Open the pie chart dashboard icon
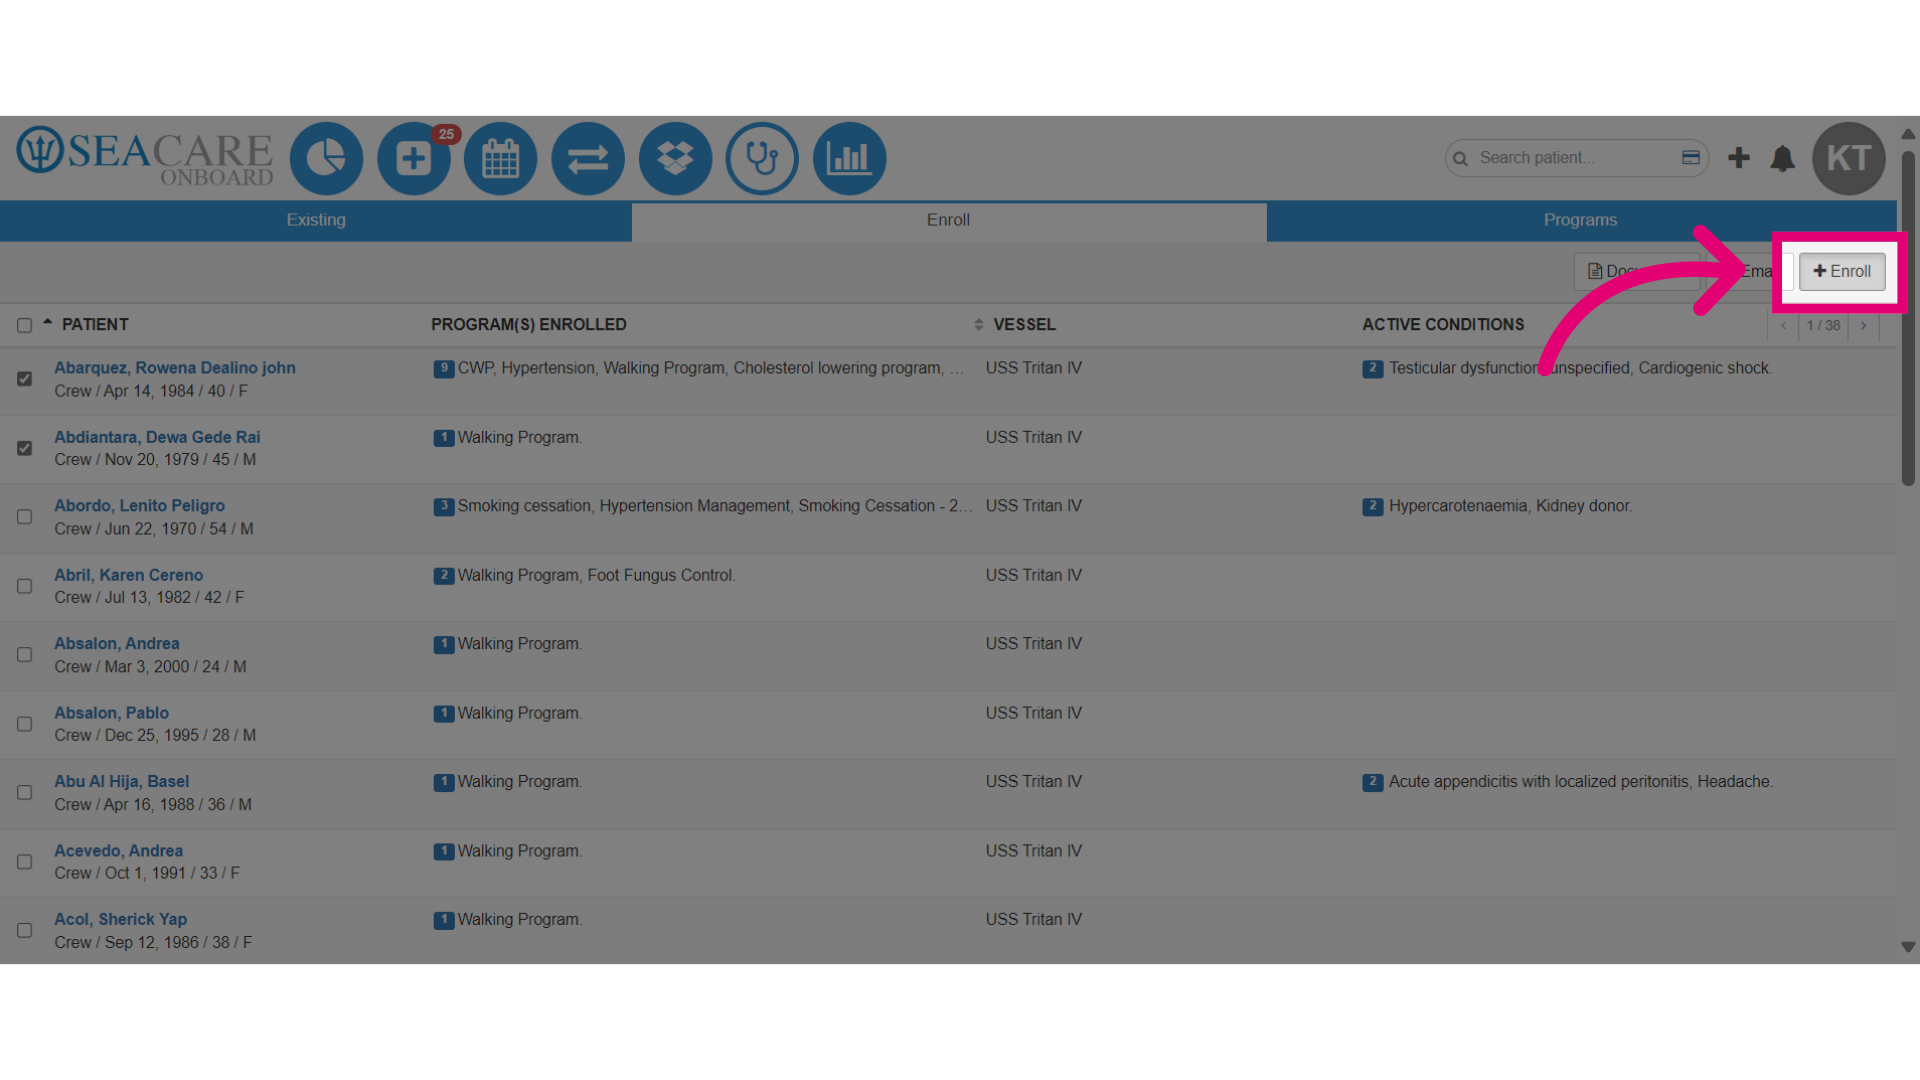This screenshot has height=1080, width=1920. coord(326,158)
